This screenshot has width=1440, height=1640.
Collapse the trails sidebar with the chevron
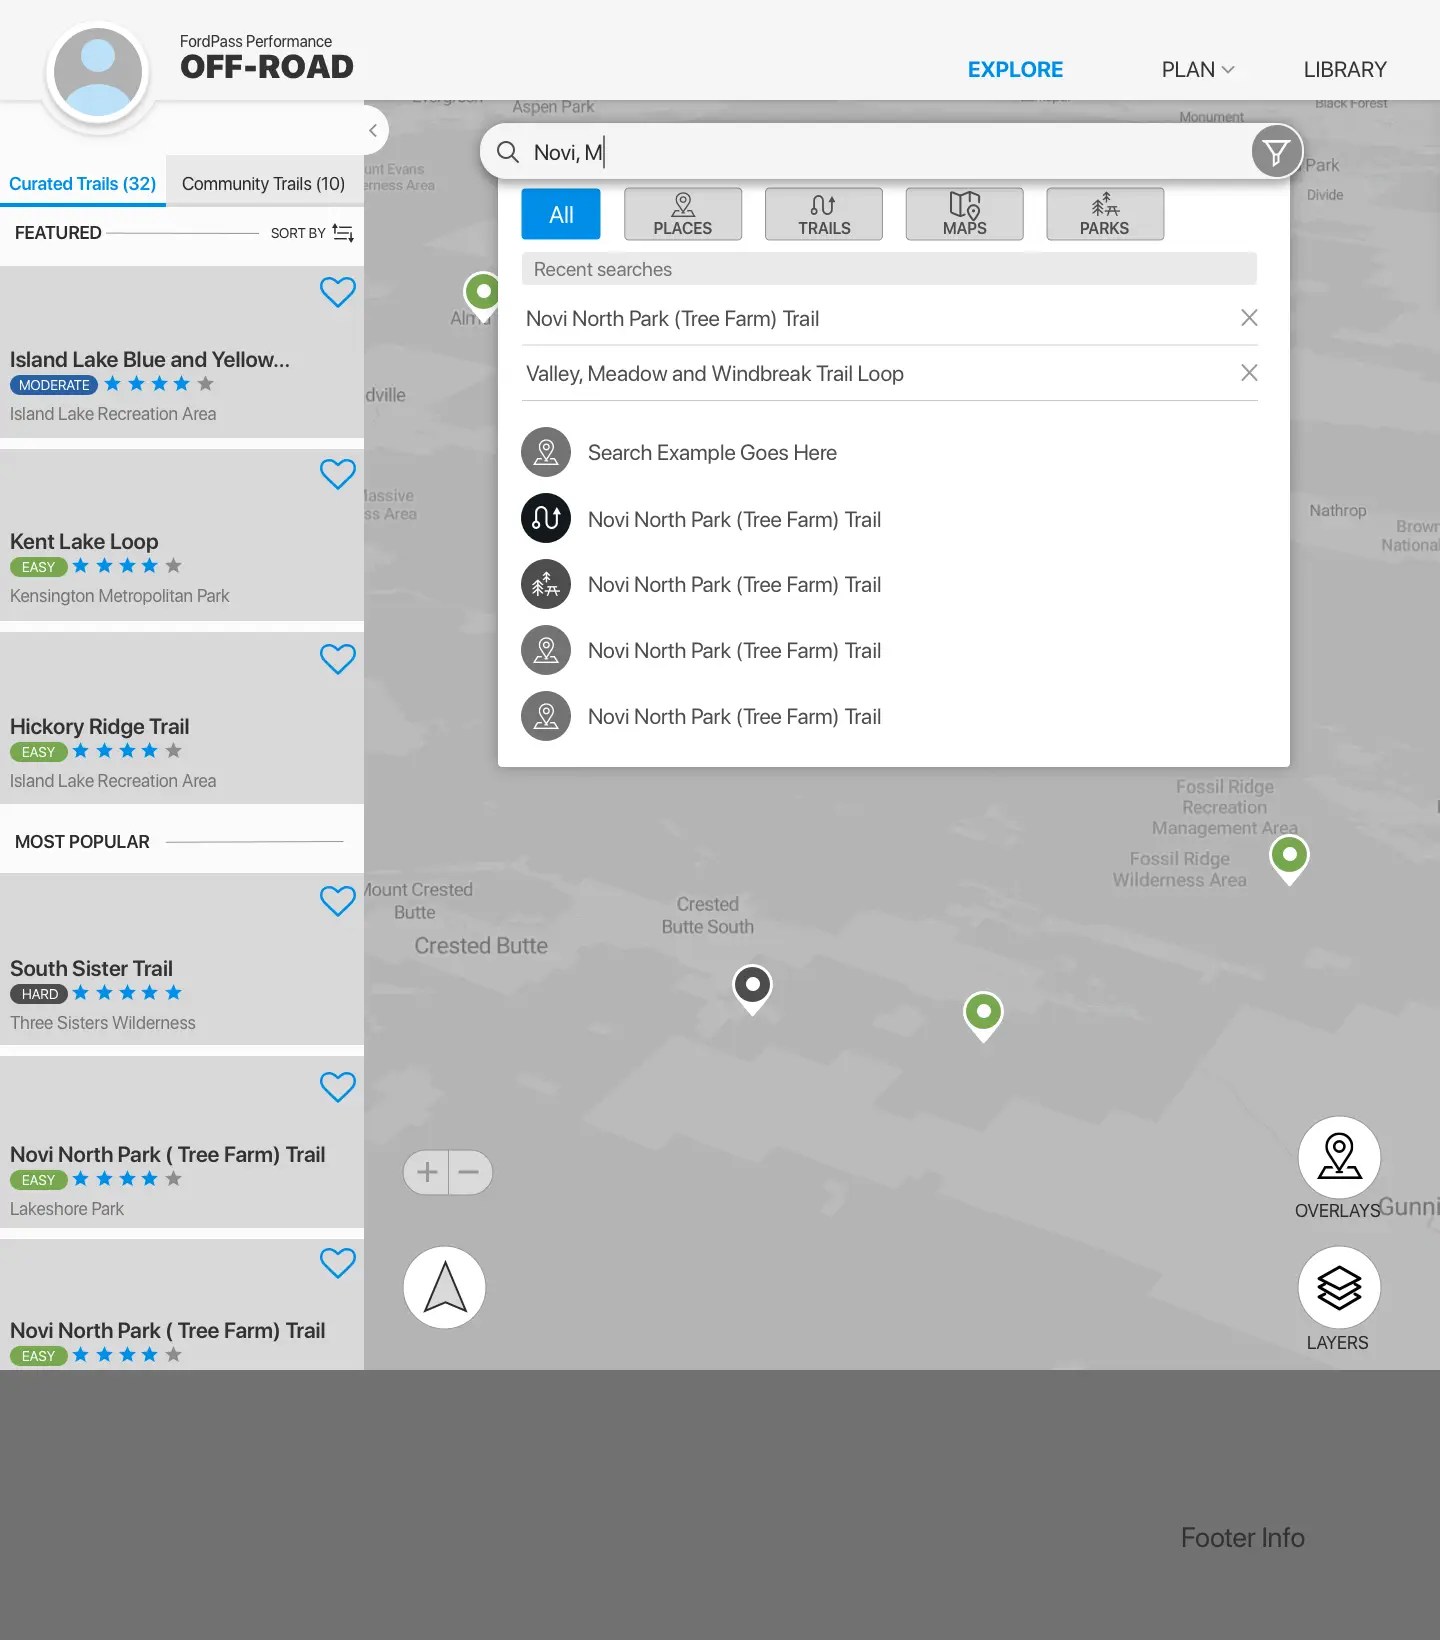(372, 130)
